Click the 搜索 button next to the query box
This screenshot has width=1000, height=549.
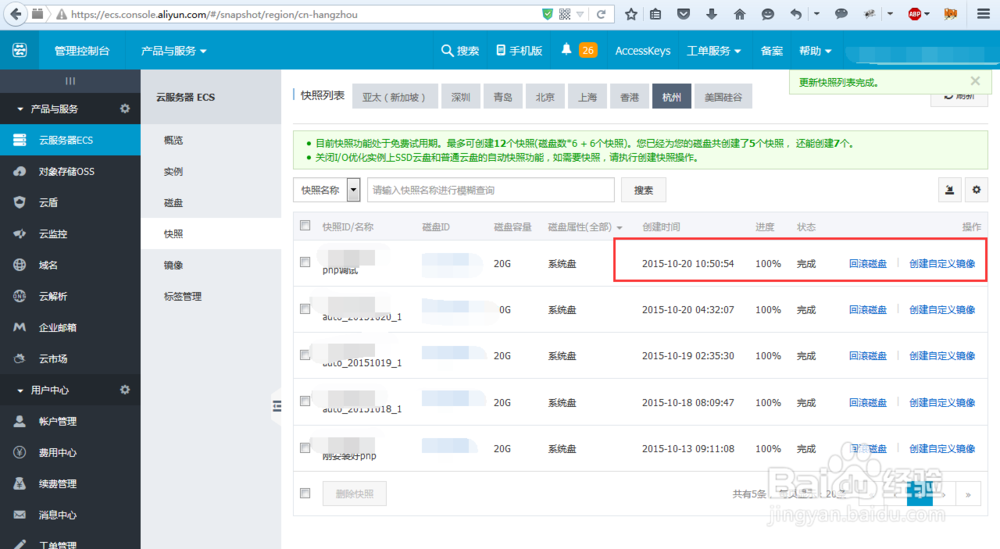click(x=643, y=190)
